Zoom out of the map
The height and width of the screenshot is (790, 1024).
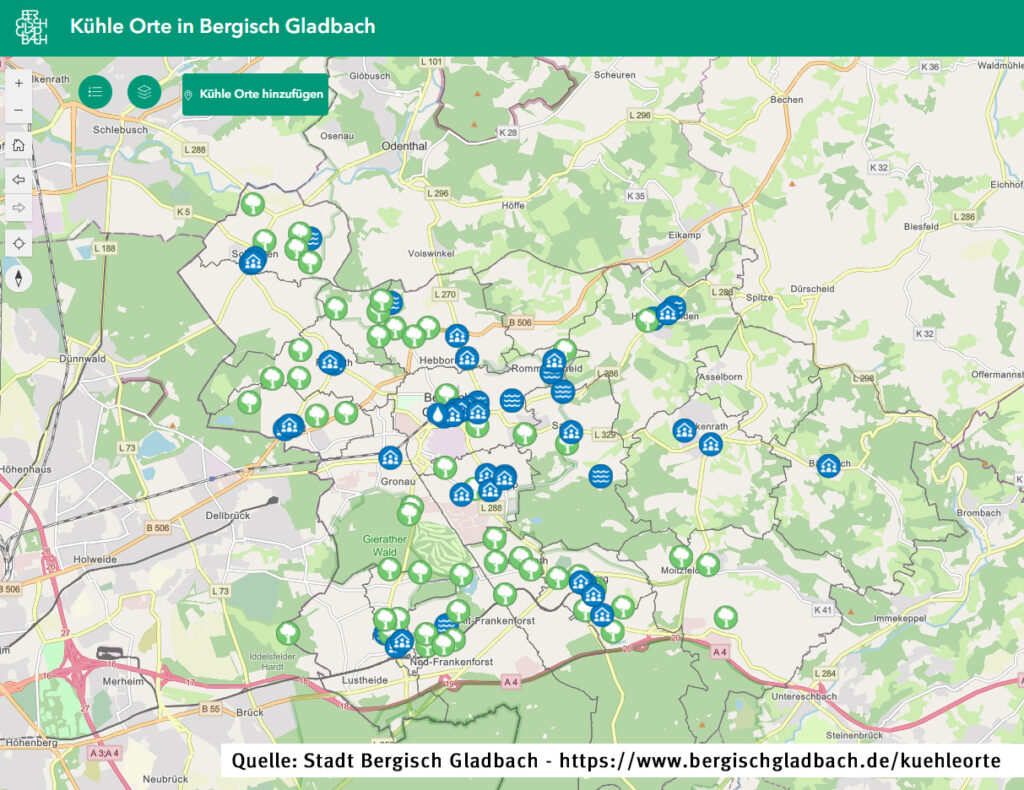coord(18,110)
